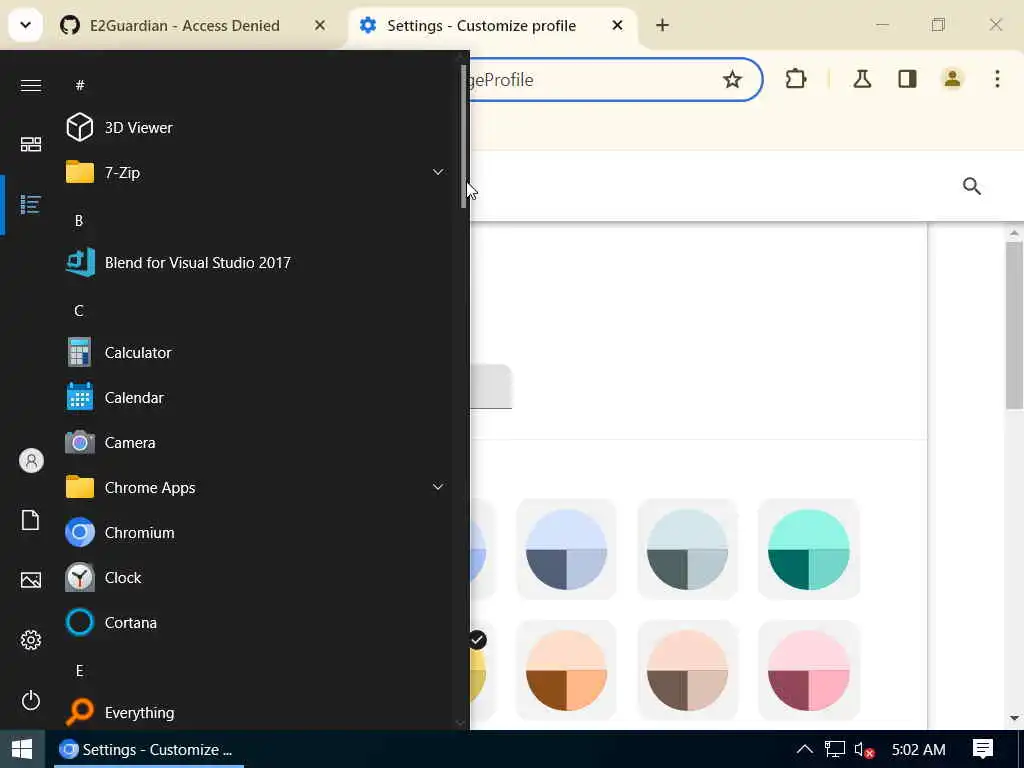Jump to the letter # section header
The width and height of the screenshot is (1024, 768).
tap(80, 86)
